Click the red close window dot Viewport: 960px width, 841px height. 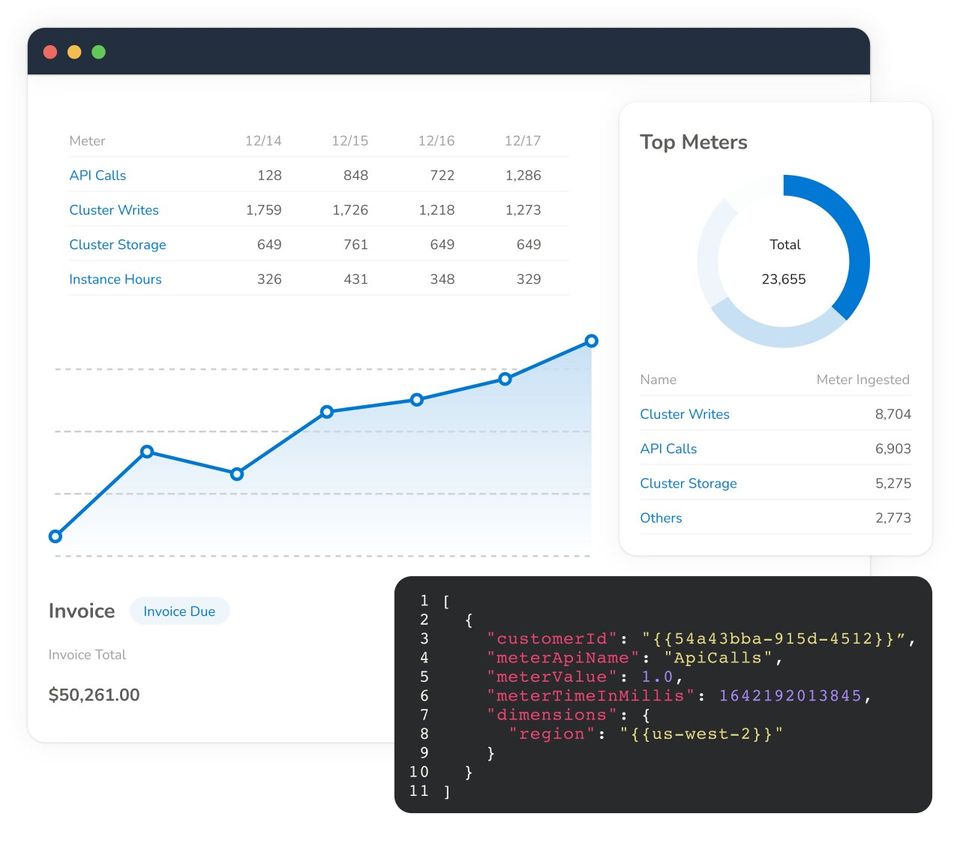click(50, 52)
